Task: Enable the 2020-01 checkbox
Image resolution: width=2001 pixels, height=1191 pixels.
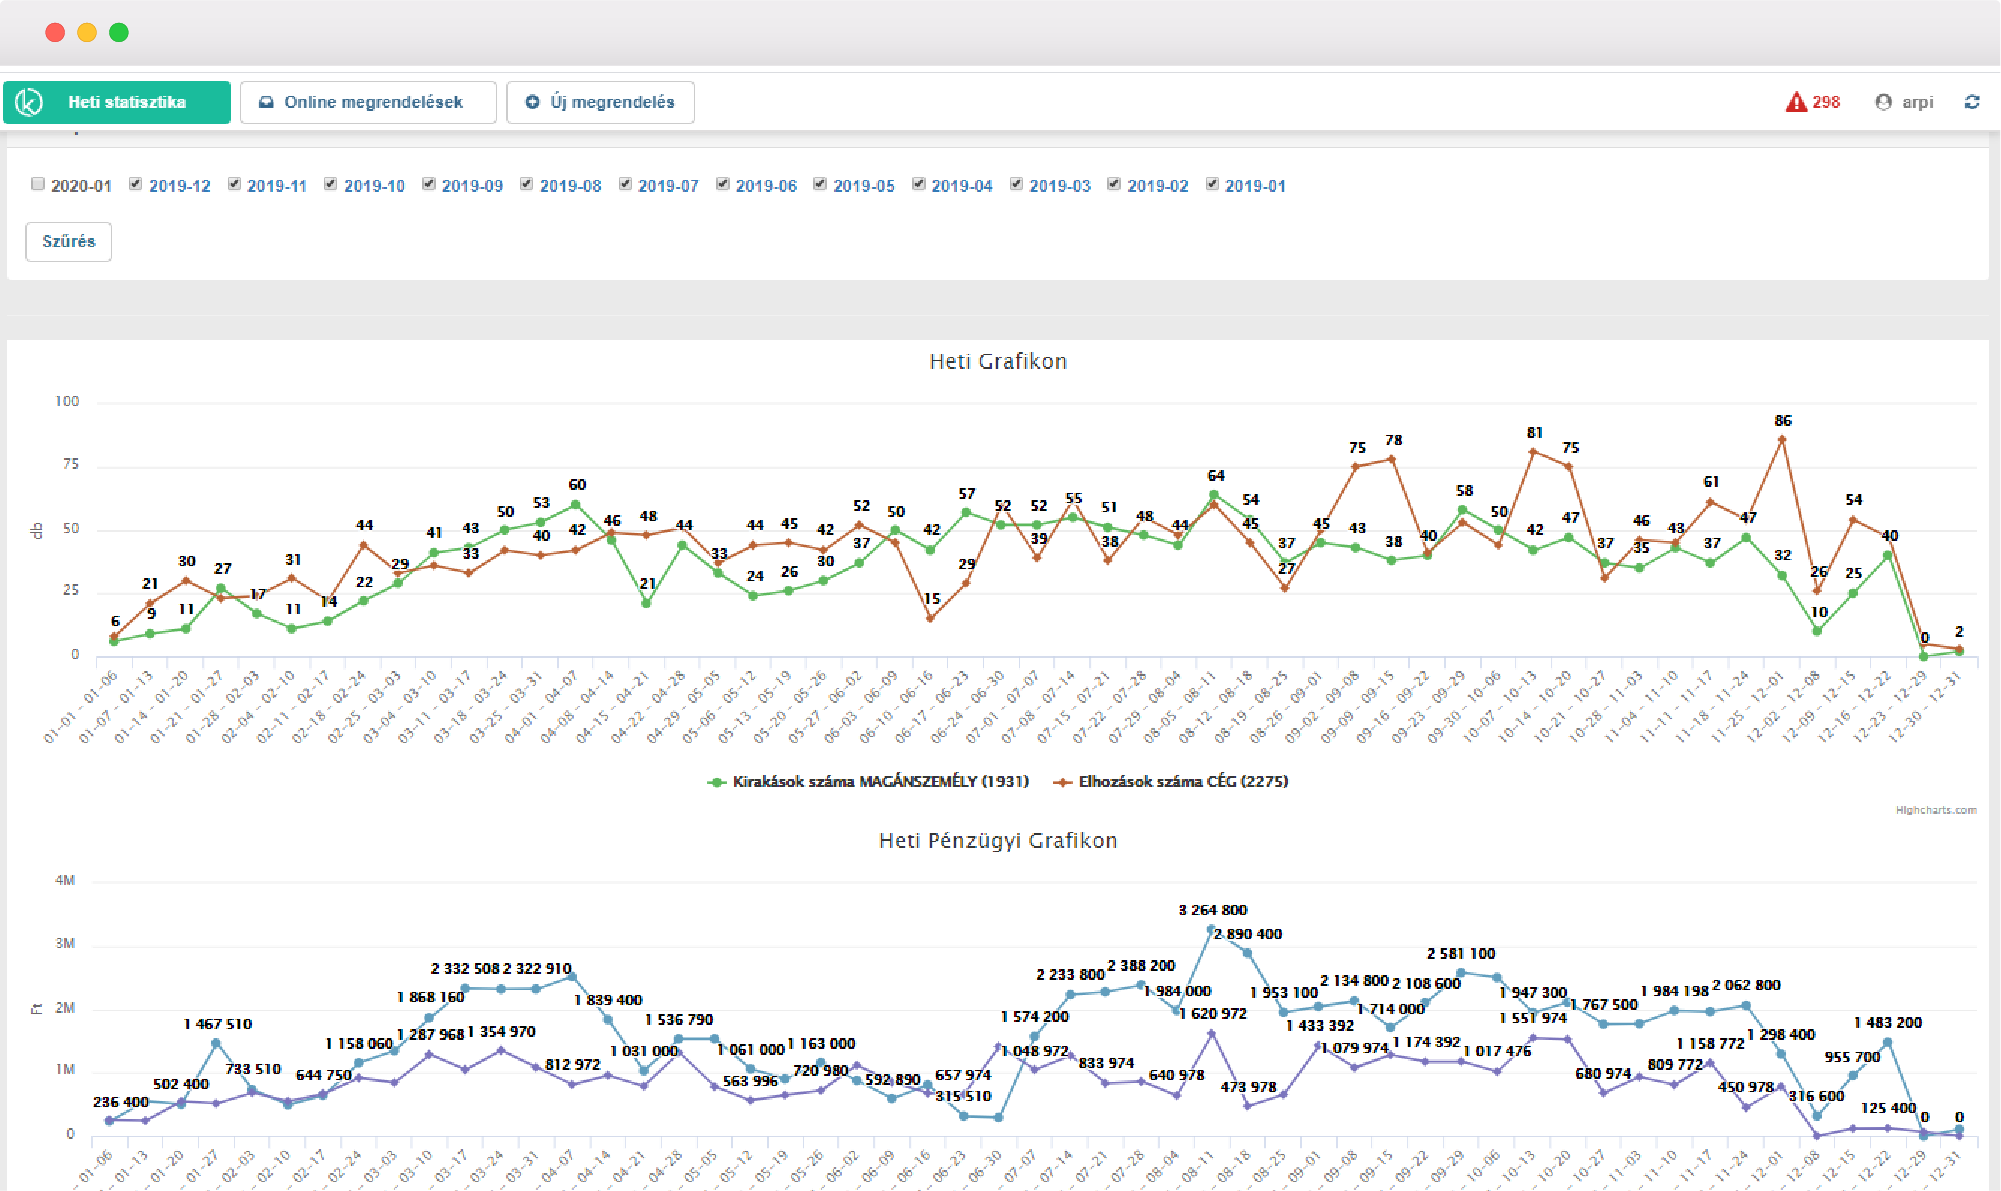Action: (x=38, y=184)
